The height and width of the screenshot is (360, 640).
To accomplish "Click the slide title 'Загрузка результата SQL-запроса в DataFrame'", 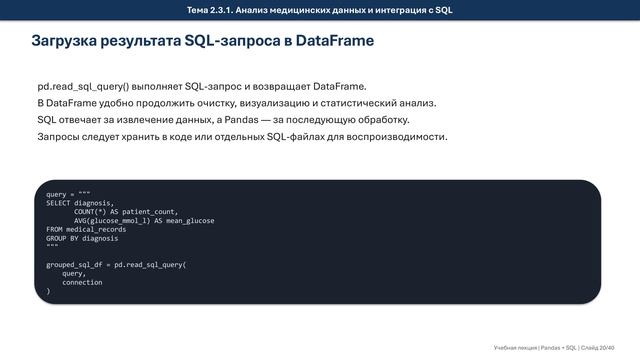I will click(x=202, y=41).
